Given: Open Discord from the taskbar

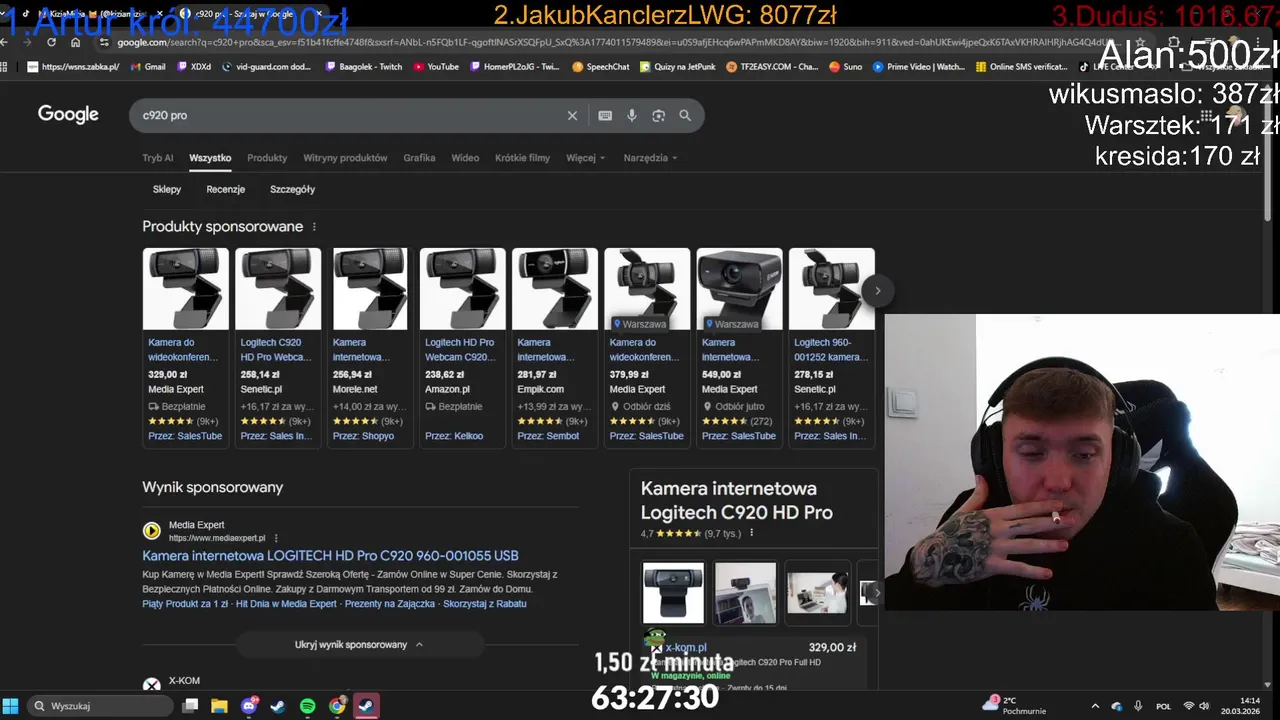Looking at the screenshot, I should pyautogui.click(x=249, y=706).
